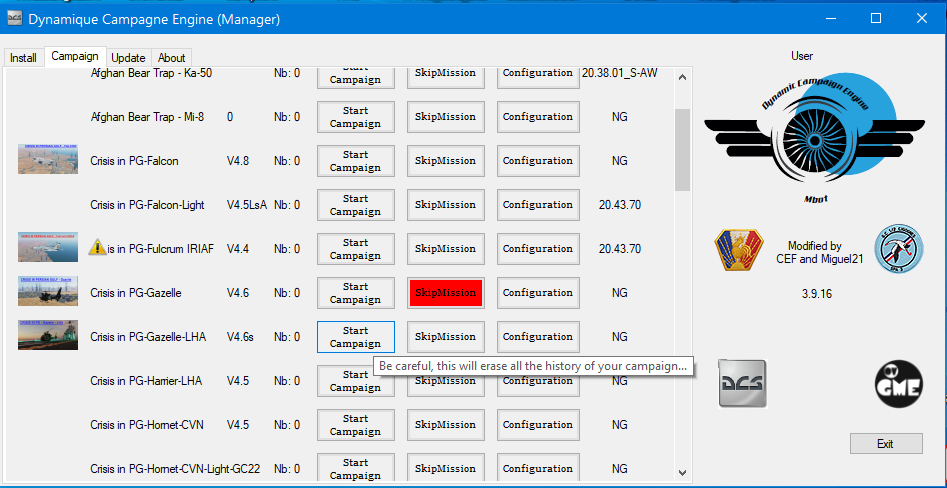Screen dimensions: 947x488
Task: Select PG-Fulcrum IRIAF campaign thumbnail
Action: 48,247
